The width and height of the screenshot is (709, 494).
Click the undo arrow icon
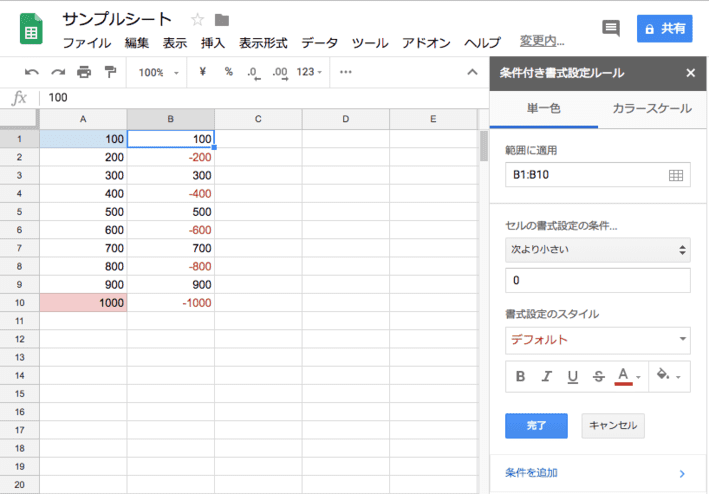[x=32, y=72]
